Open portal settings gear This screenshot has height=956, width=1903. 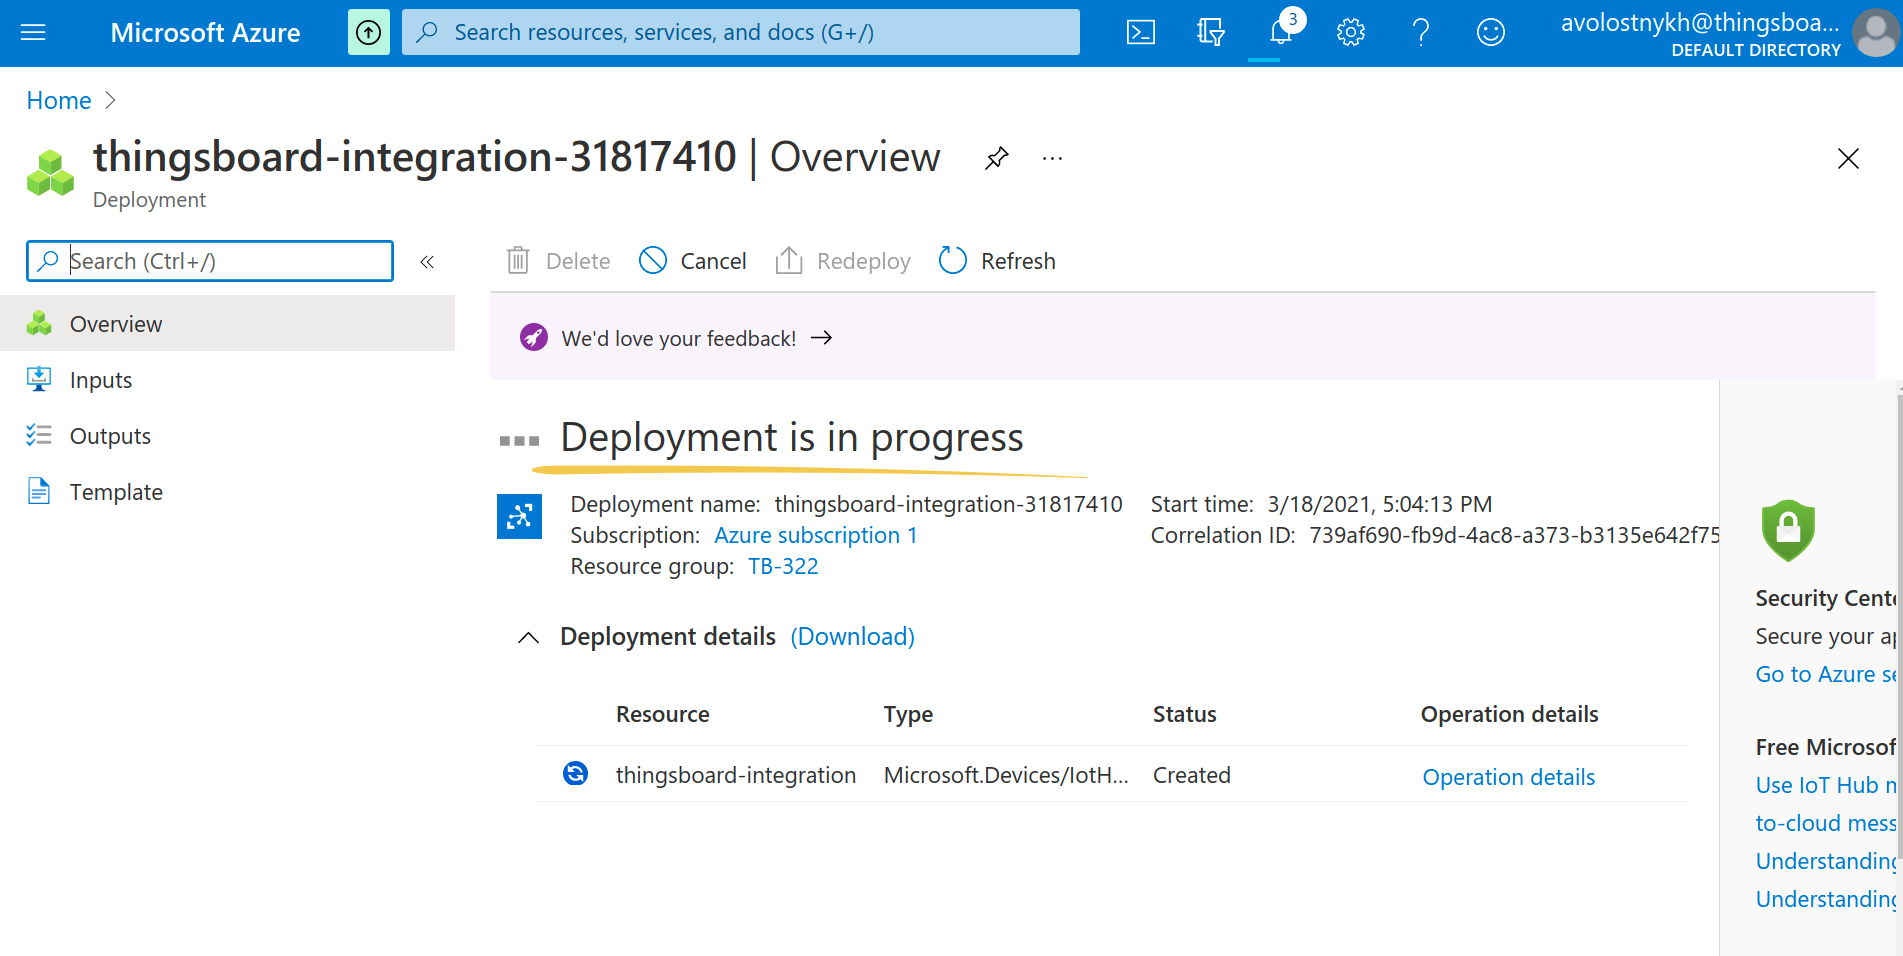tap(1351, 33)
